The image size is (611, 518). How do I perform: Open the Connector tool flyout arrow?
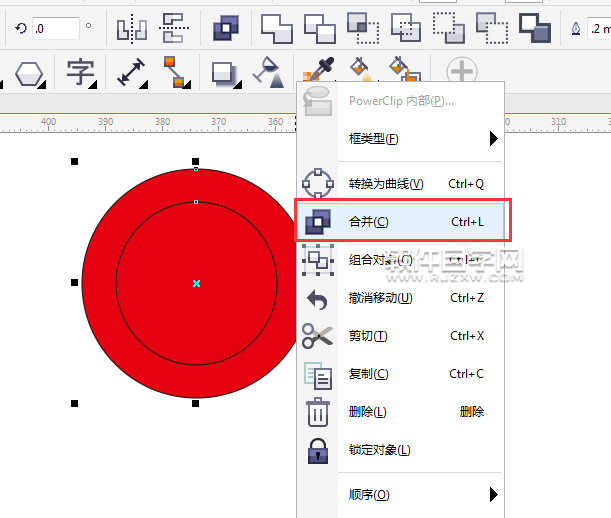pyautogui.click(x=187, y=84)
